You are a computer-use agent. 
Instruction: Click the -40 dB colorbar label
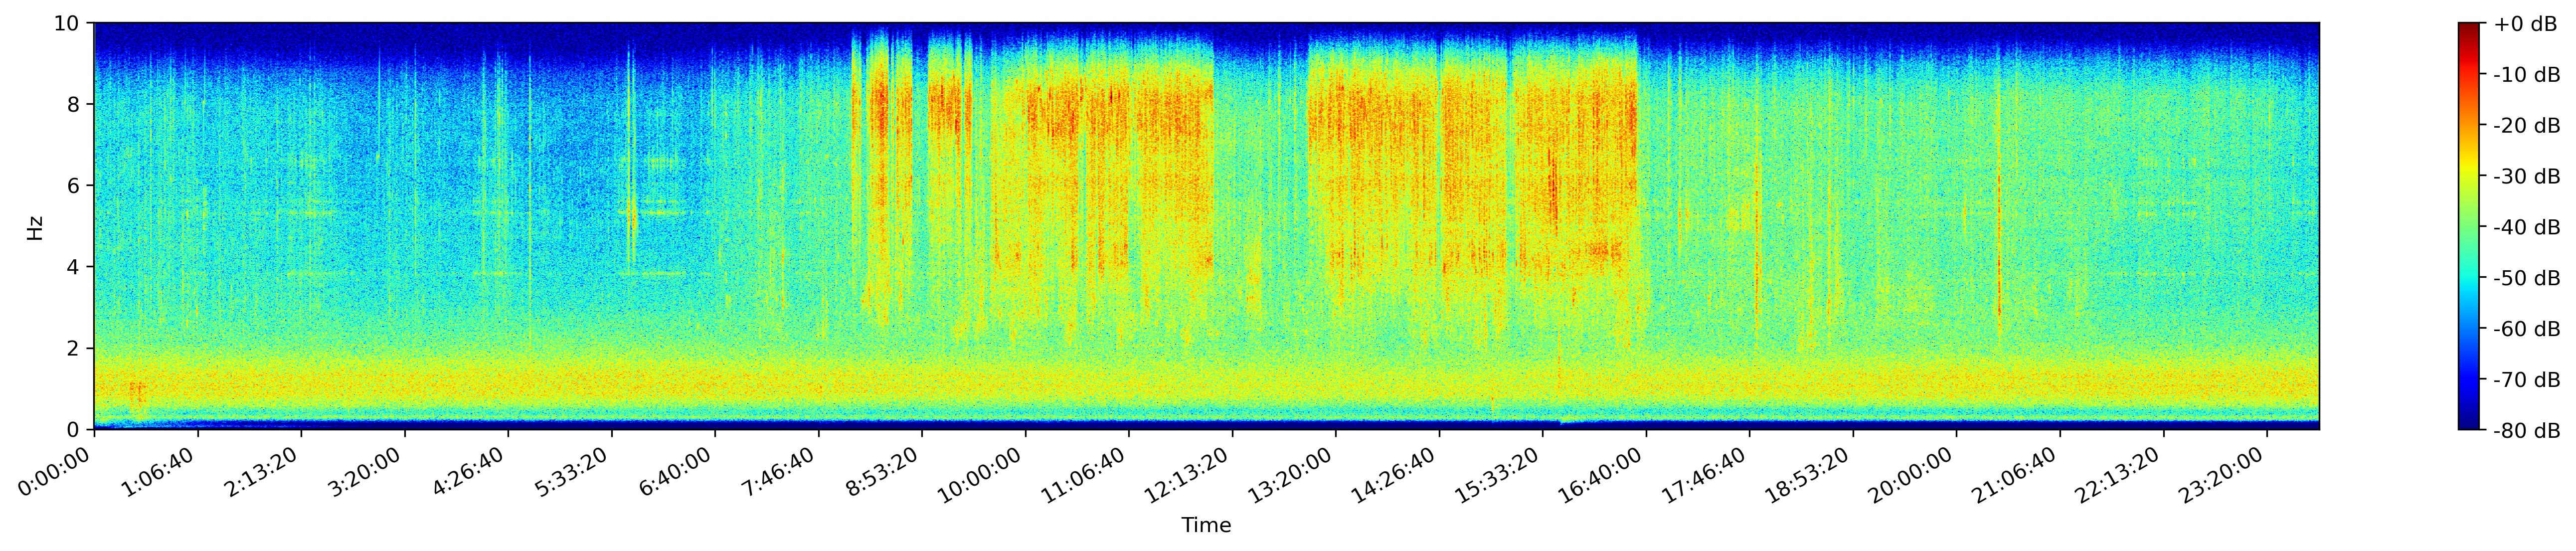(x=2527, y=228)
